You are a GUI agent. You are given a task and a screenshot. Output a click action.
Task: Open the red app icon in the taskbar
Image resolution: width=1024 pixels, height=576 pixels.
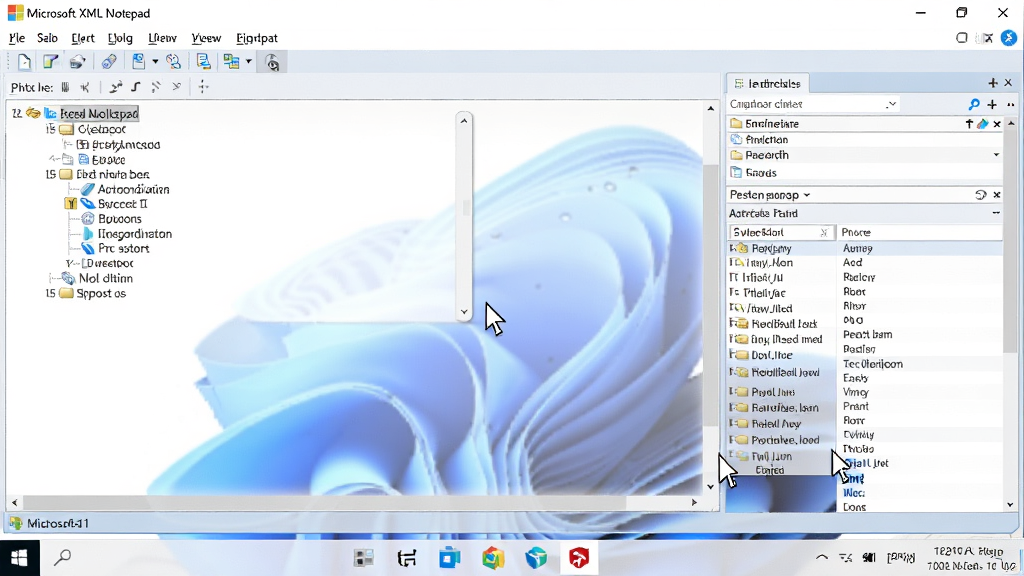579,558
